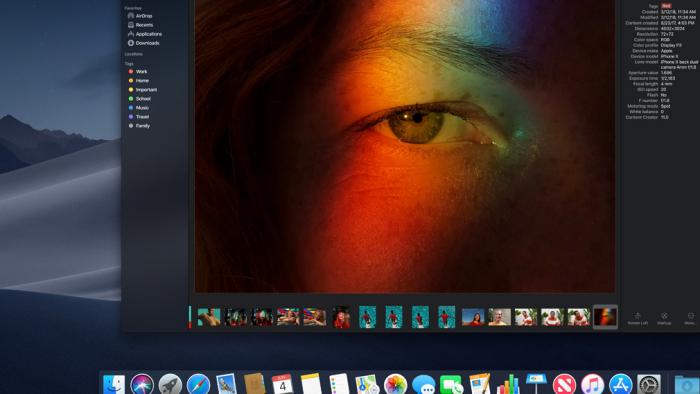Click the "Locations" sidebar heading

point(133,54)
